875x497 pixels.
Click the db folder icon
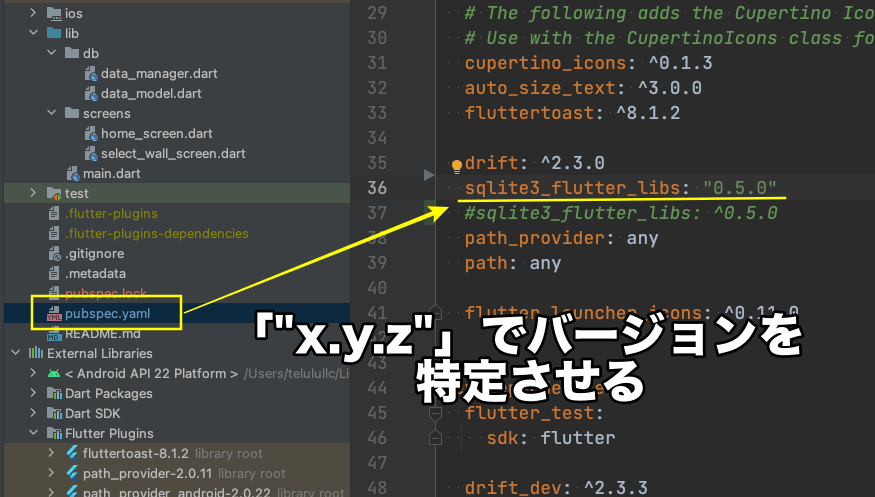[x=72, y=53]
